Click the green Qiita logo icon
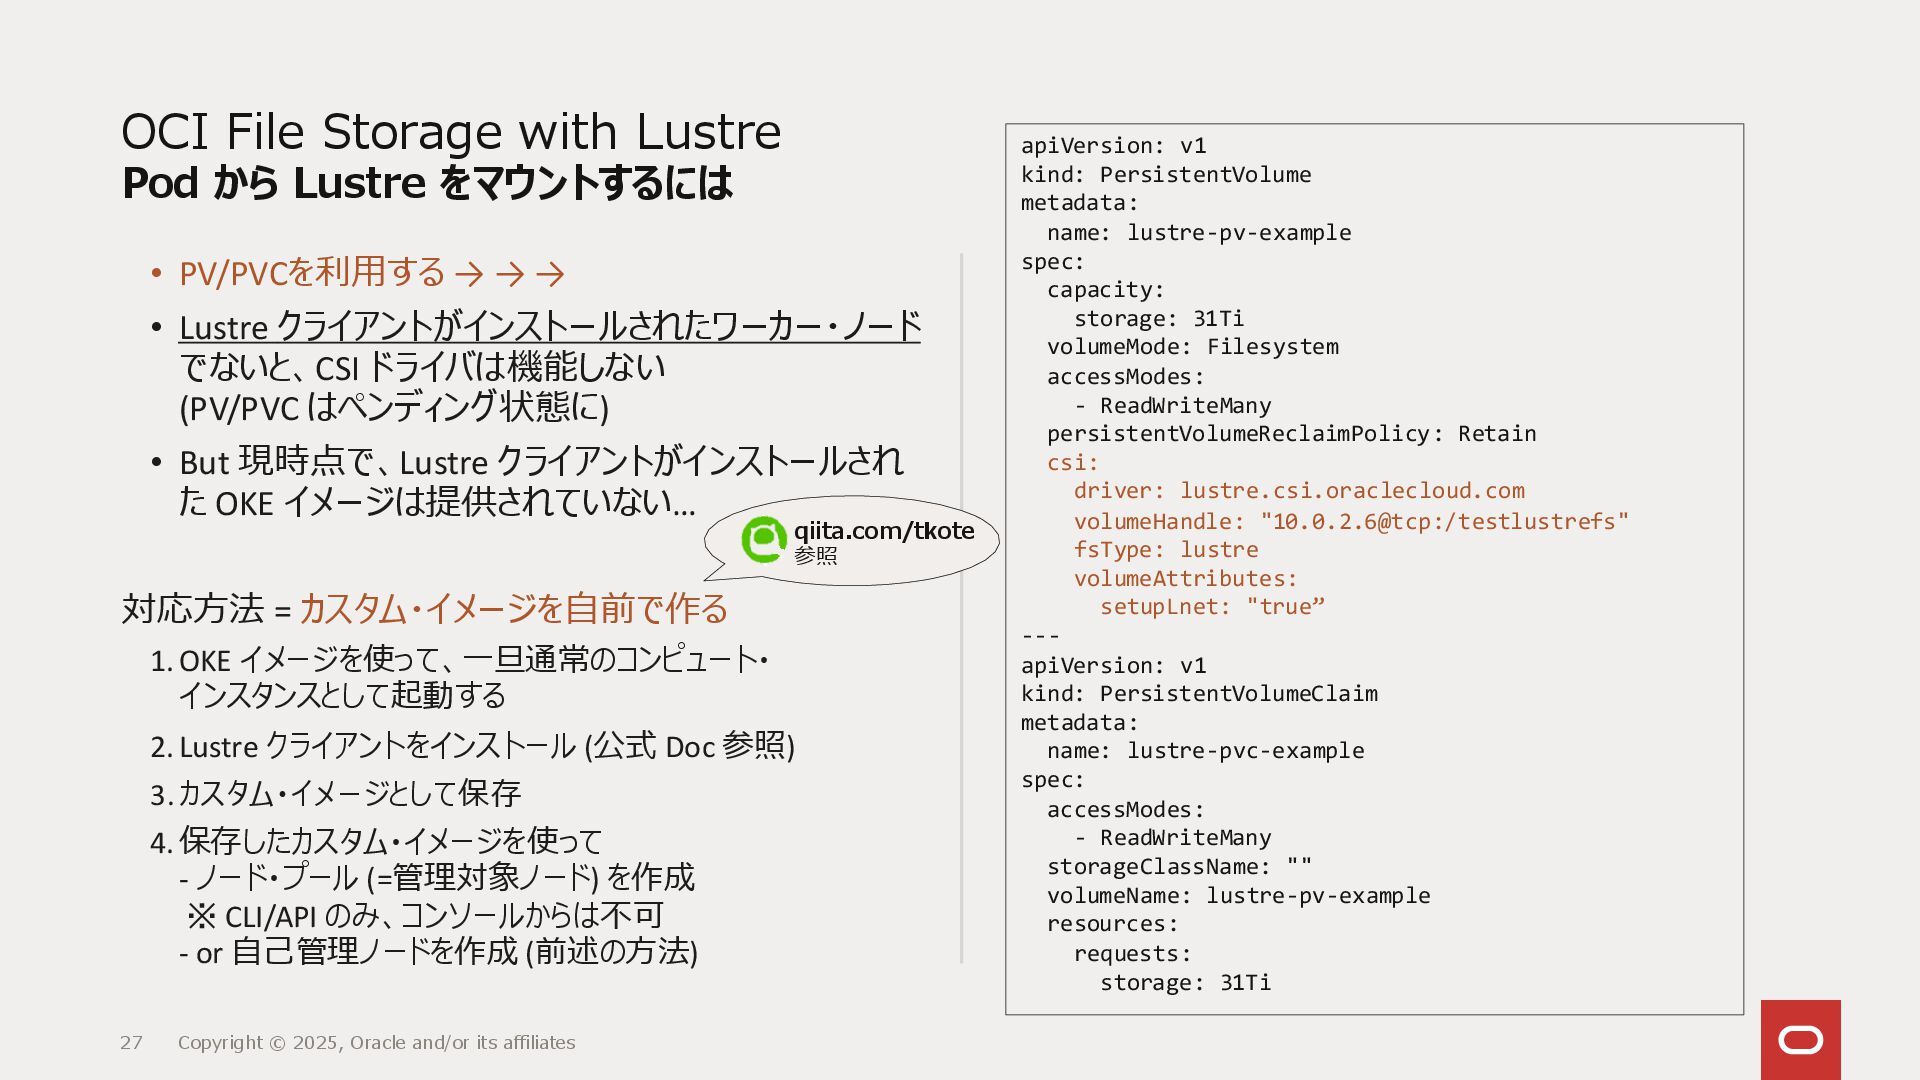Viewport: 1920px width, 1080px height. 764,540
